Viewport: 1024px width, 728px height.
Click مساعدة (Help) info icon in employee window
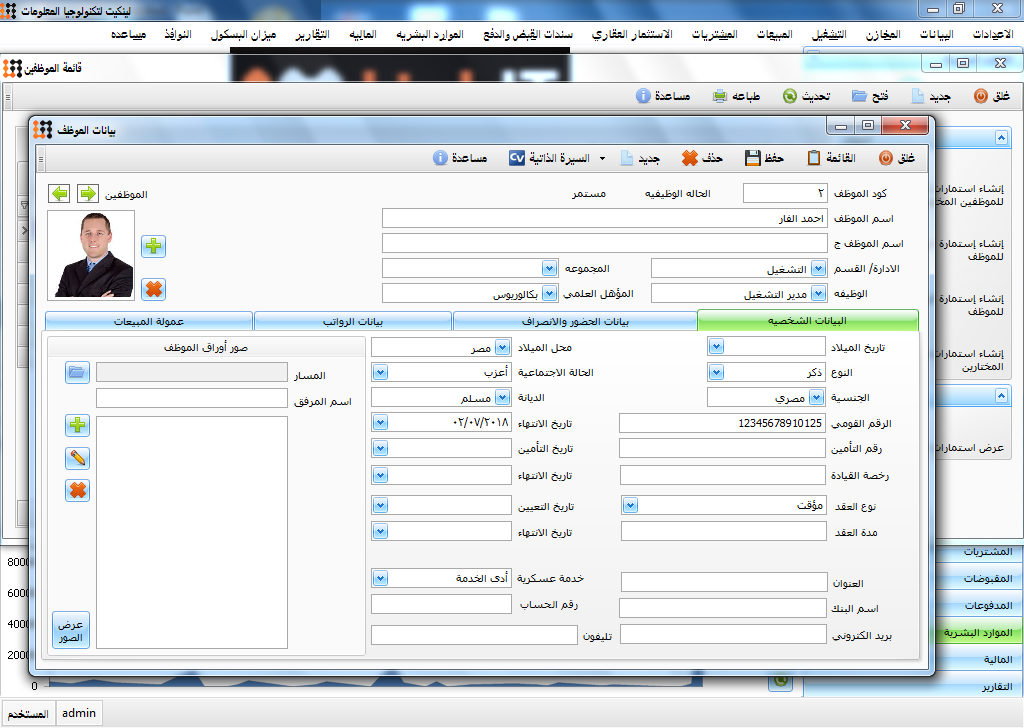tap(440, 158)
